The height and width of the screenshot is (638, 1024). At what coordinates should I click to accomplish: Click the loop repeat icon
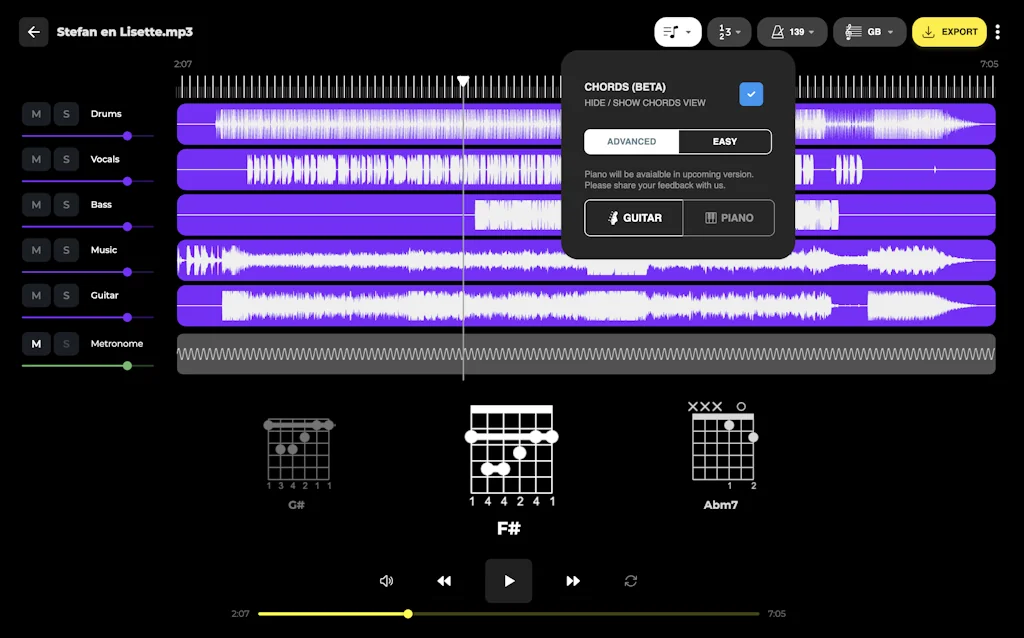(631, 580)
